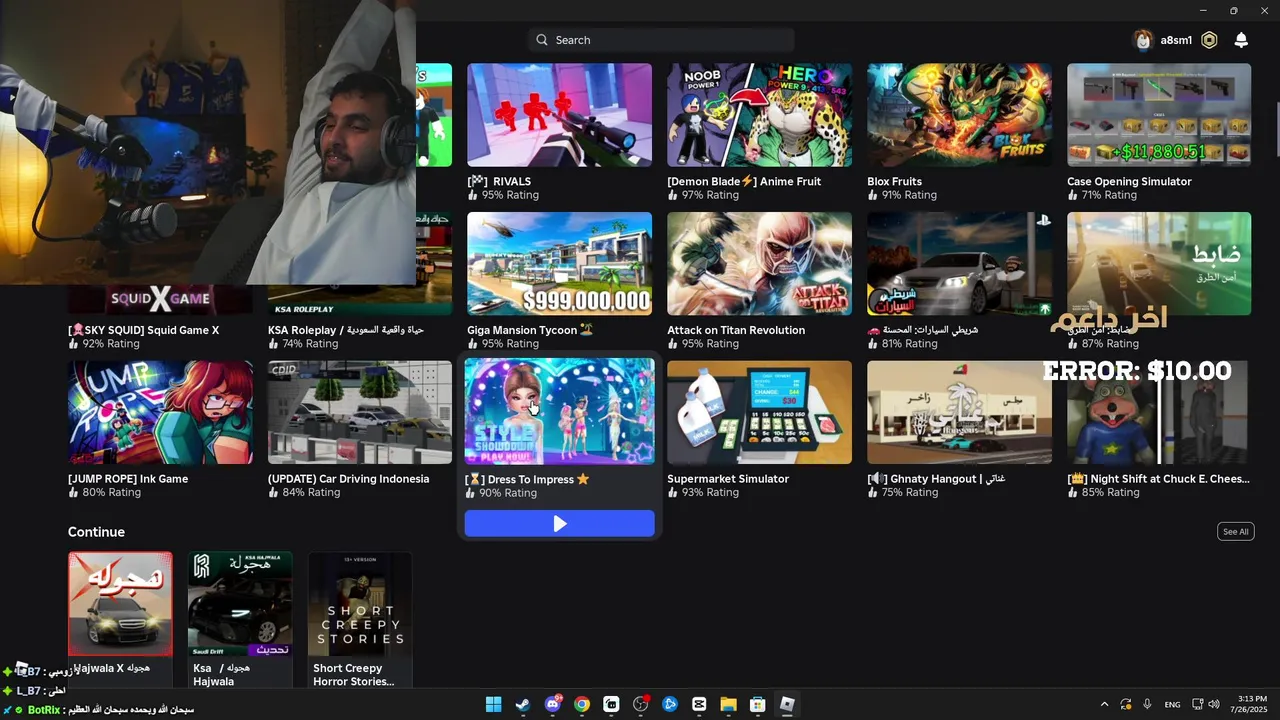See All in Continue section

pyautogui.click(x=1236, y=531)
